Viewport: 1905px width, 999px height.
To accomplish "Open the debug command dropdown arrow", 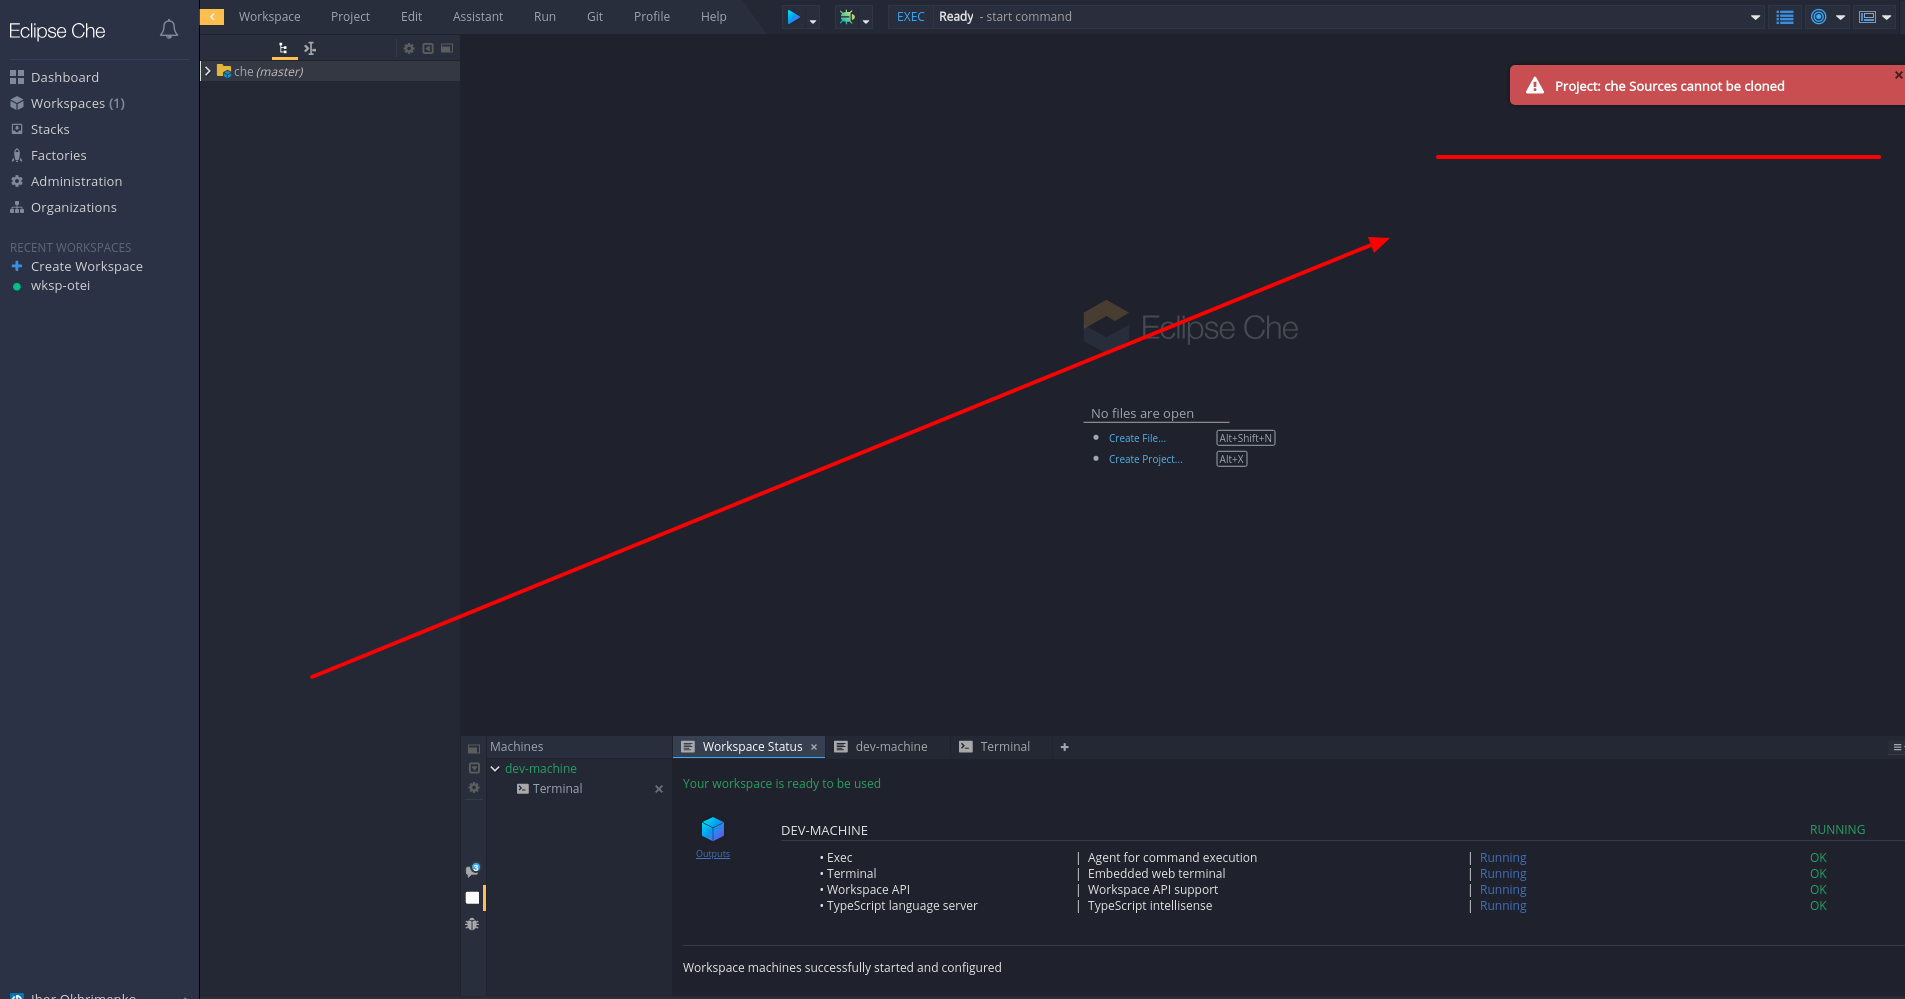I will [x=866, y=21].
